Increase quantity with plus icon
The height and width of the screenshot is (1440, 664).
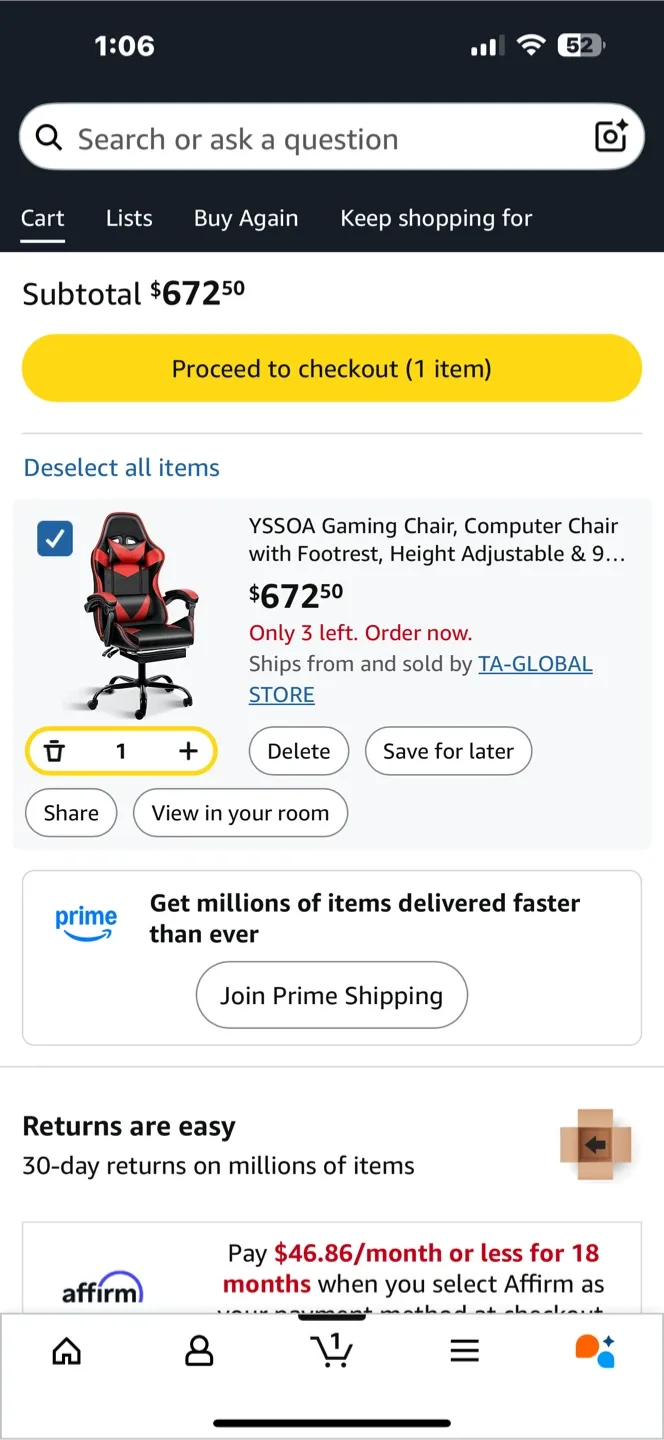[x=188, y=751]
